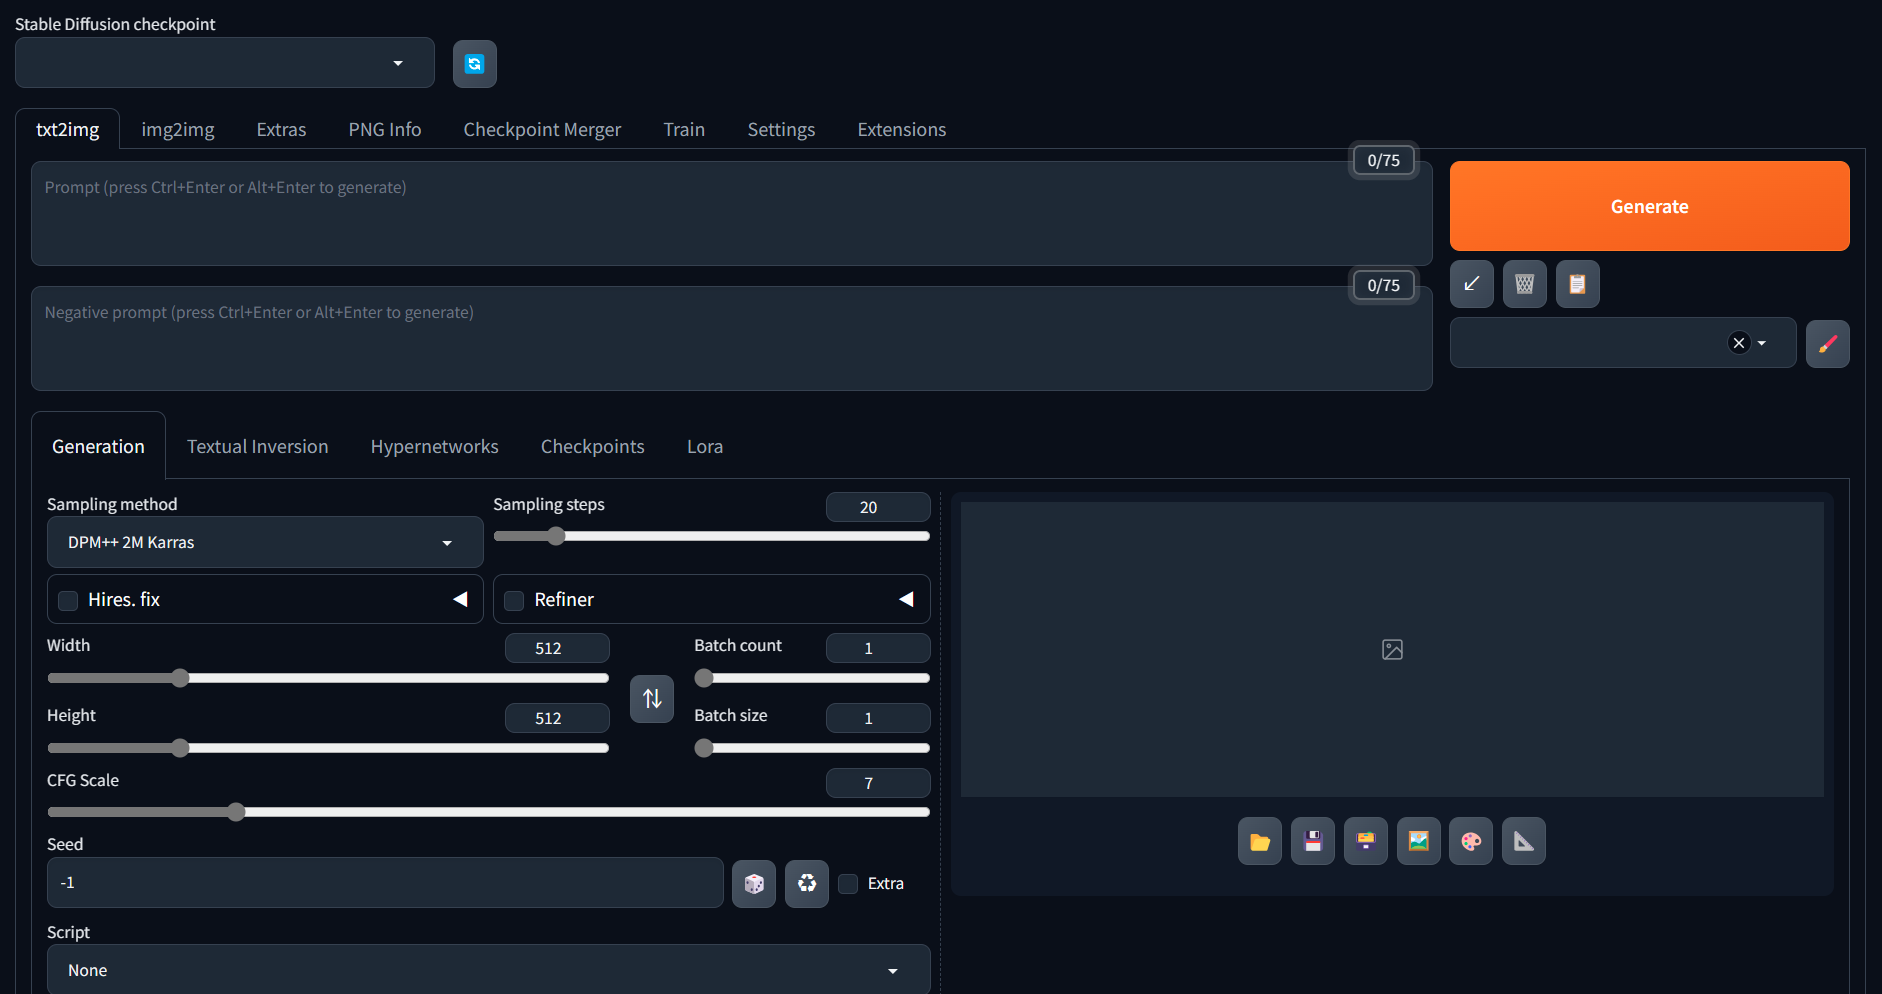Click the CFG Scale slider handle
This screenshot has height=994, width=1882.
coord(236,812)
